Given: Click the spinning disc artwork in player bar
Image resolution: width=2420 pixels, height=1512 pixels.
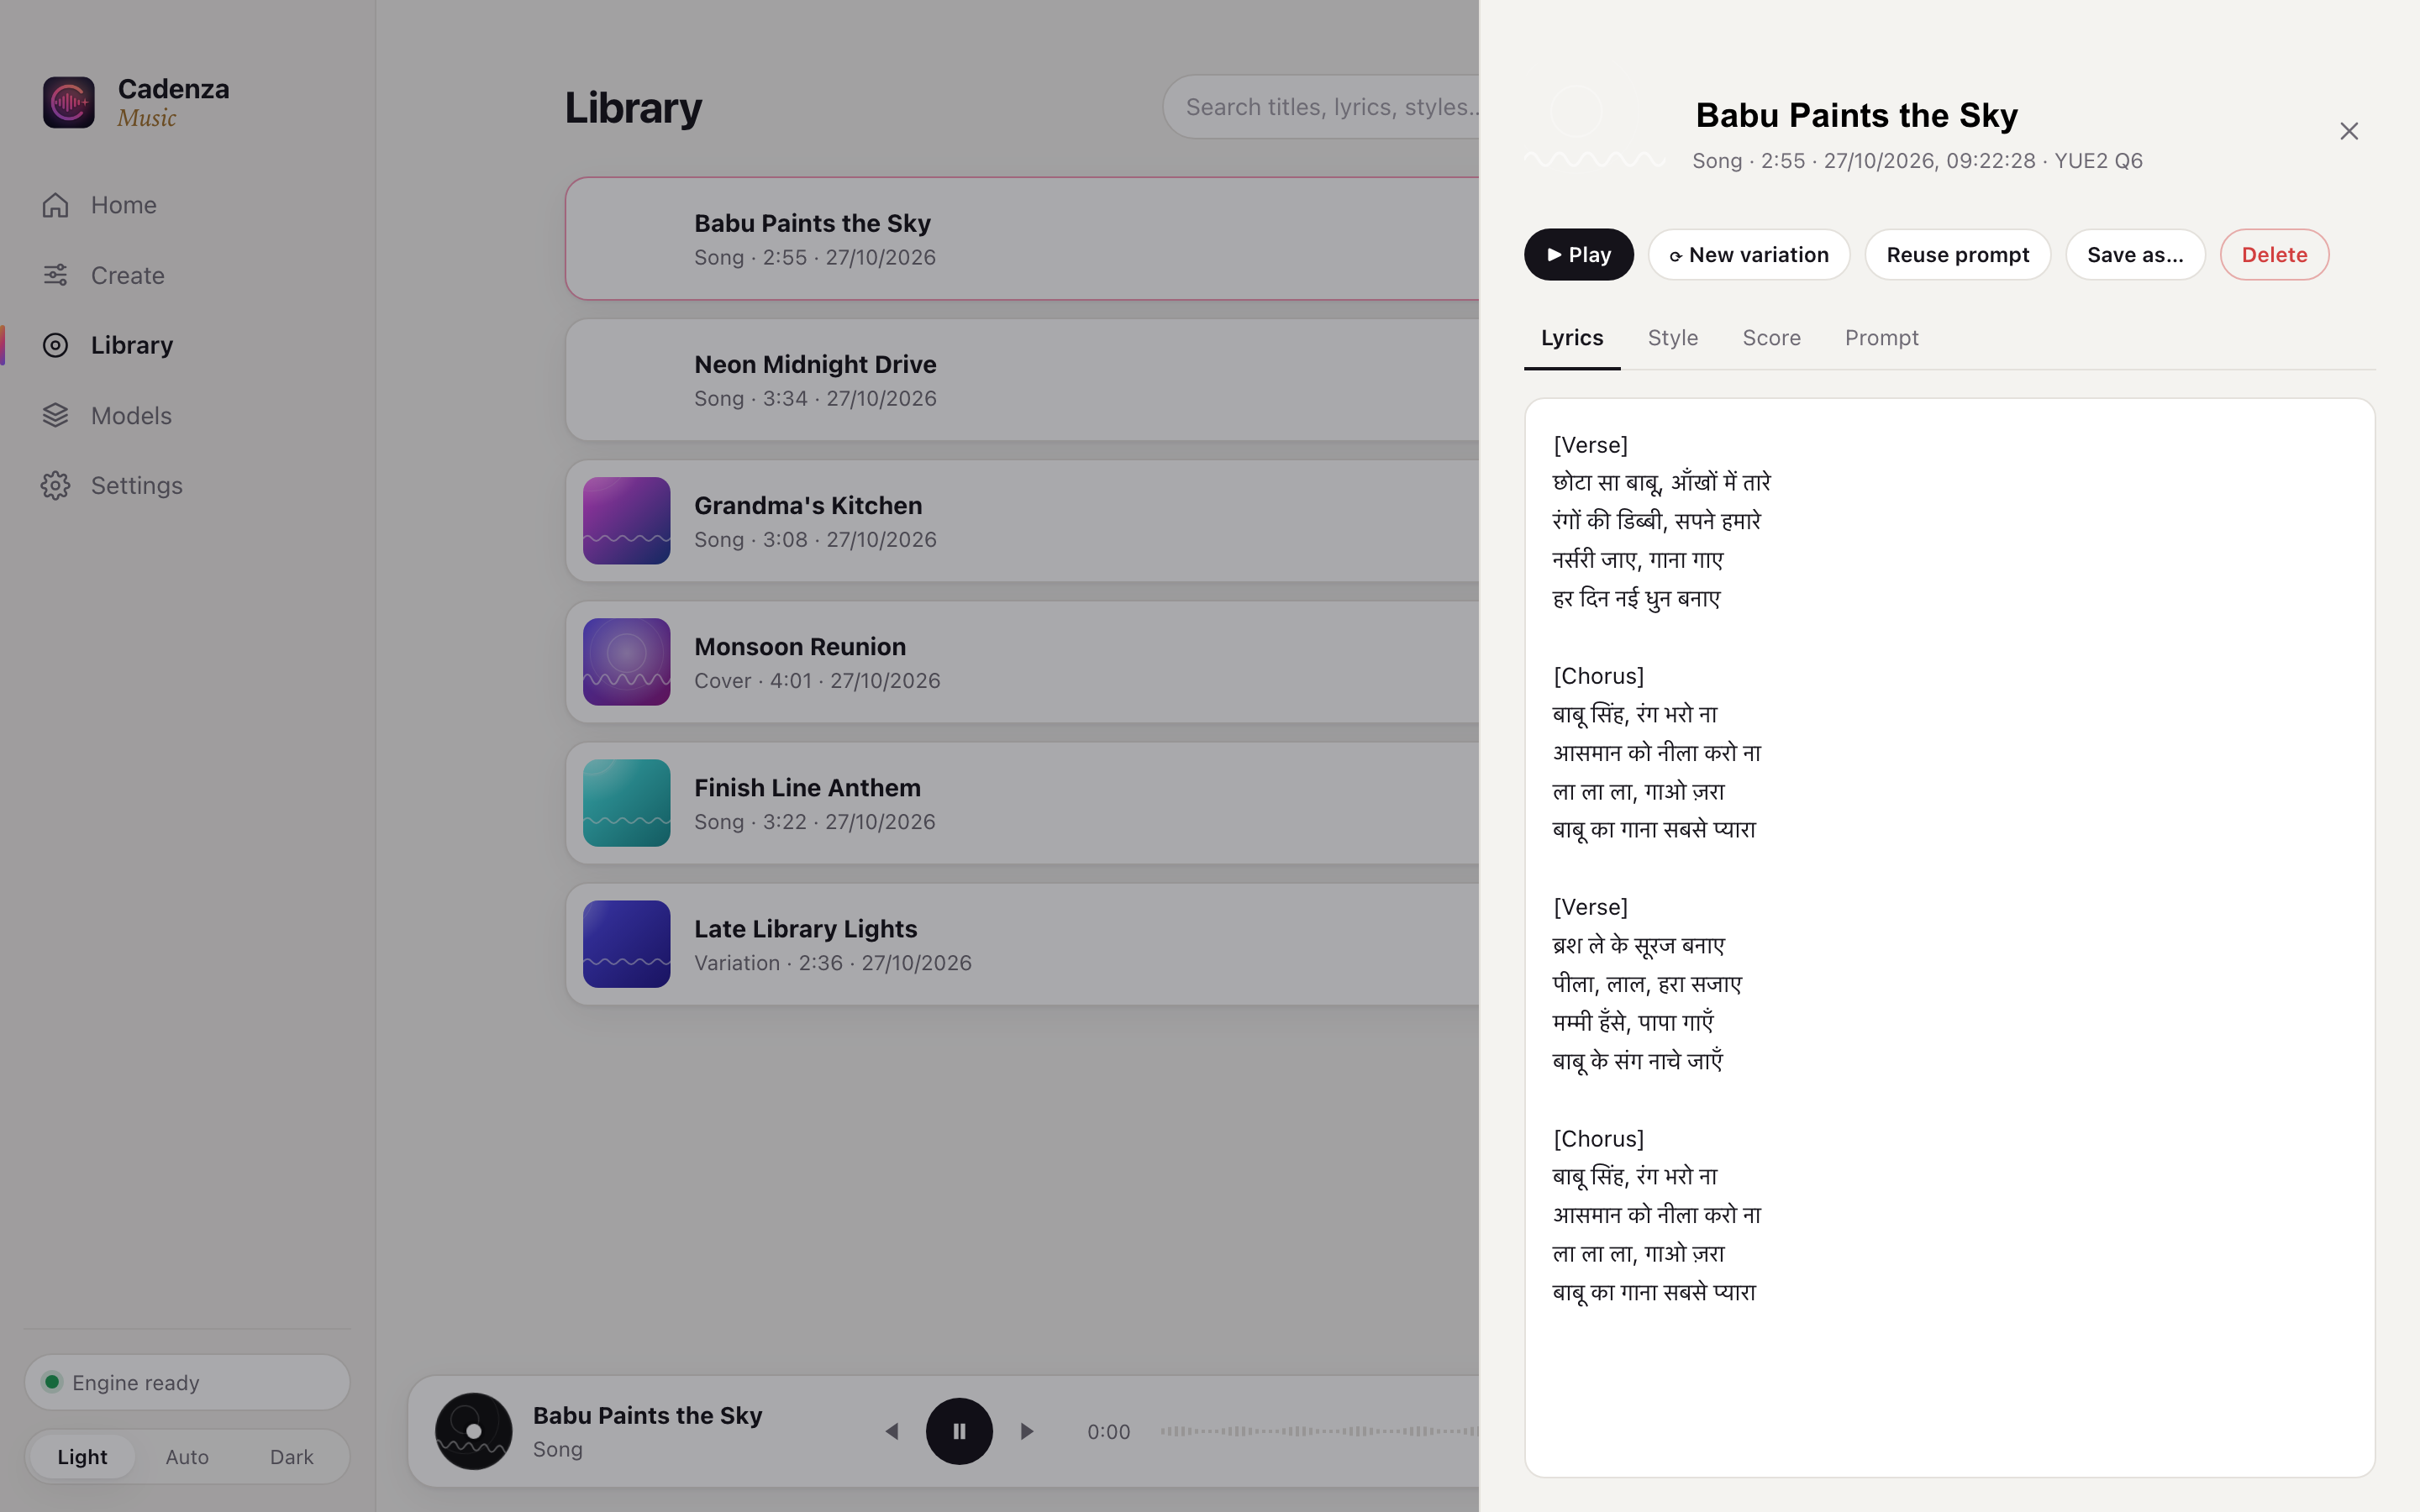Looking at the screenshot, I should point(474,1431).
